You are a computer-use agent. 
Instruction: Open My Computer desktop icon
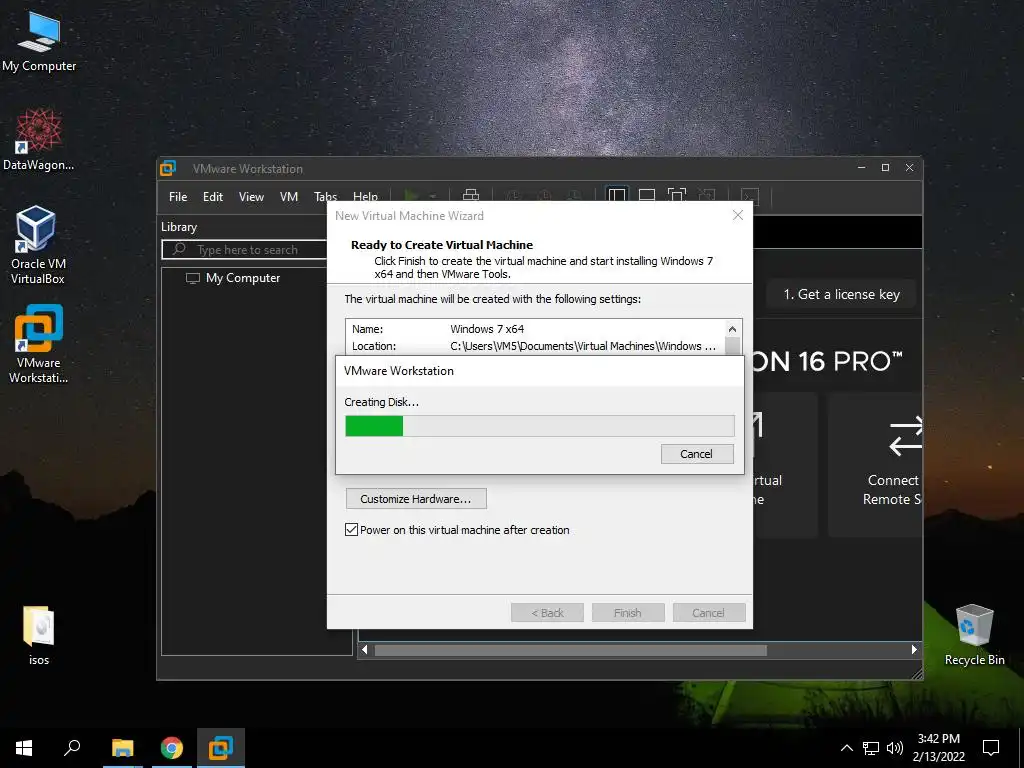click(x=39, y=42)
